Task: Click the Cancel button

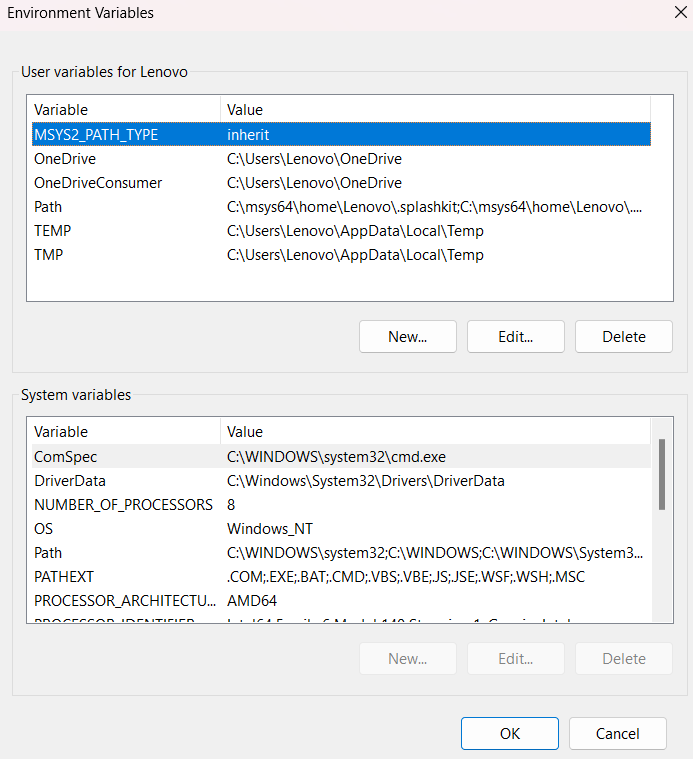Action: coord(618,733)
